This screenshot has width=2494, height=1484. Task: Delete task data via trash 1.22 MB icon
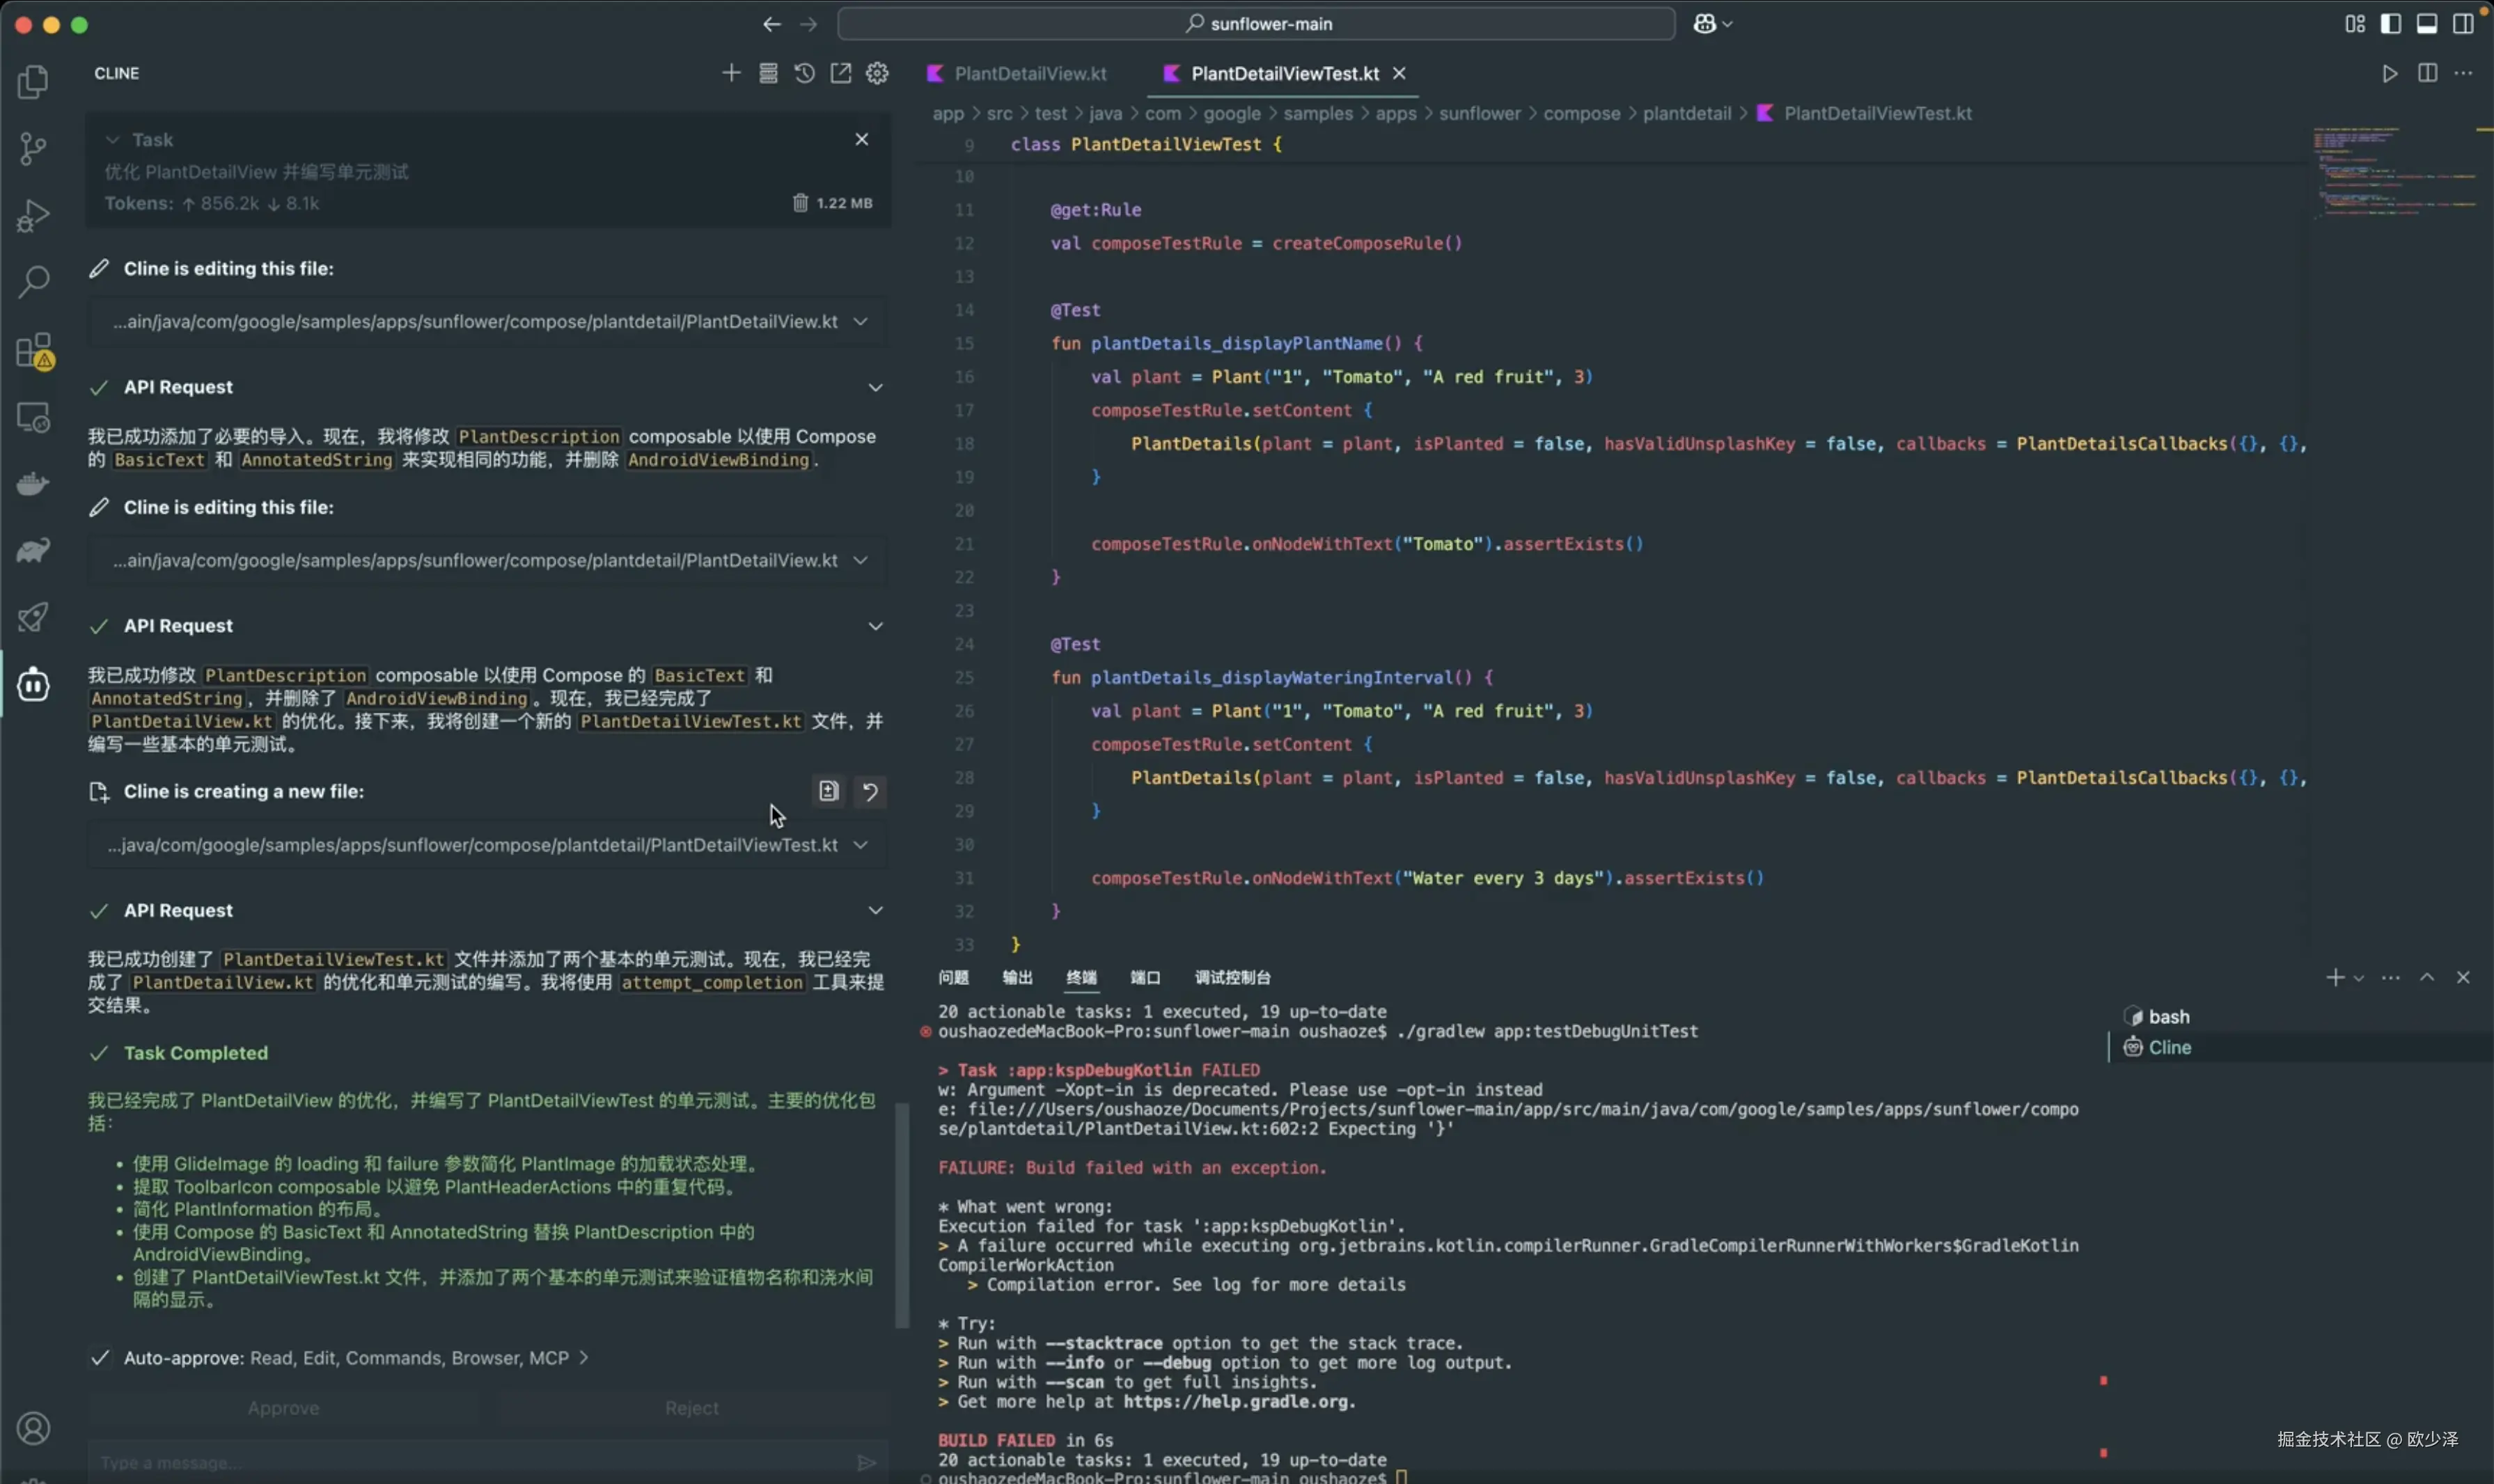click(x=800, y=203)
